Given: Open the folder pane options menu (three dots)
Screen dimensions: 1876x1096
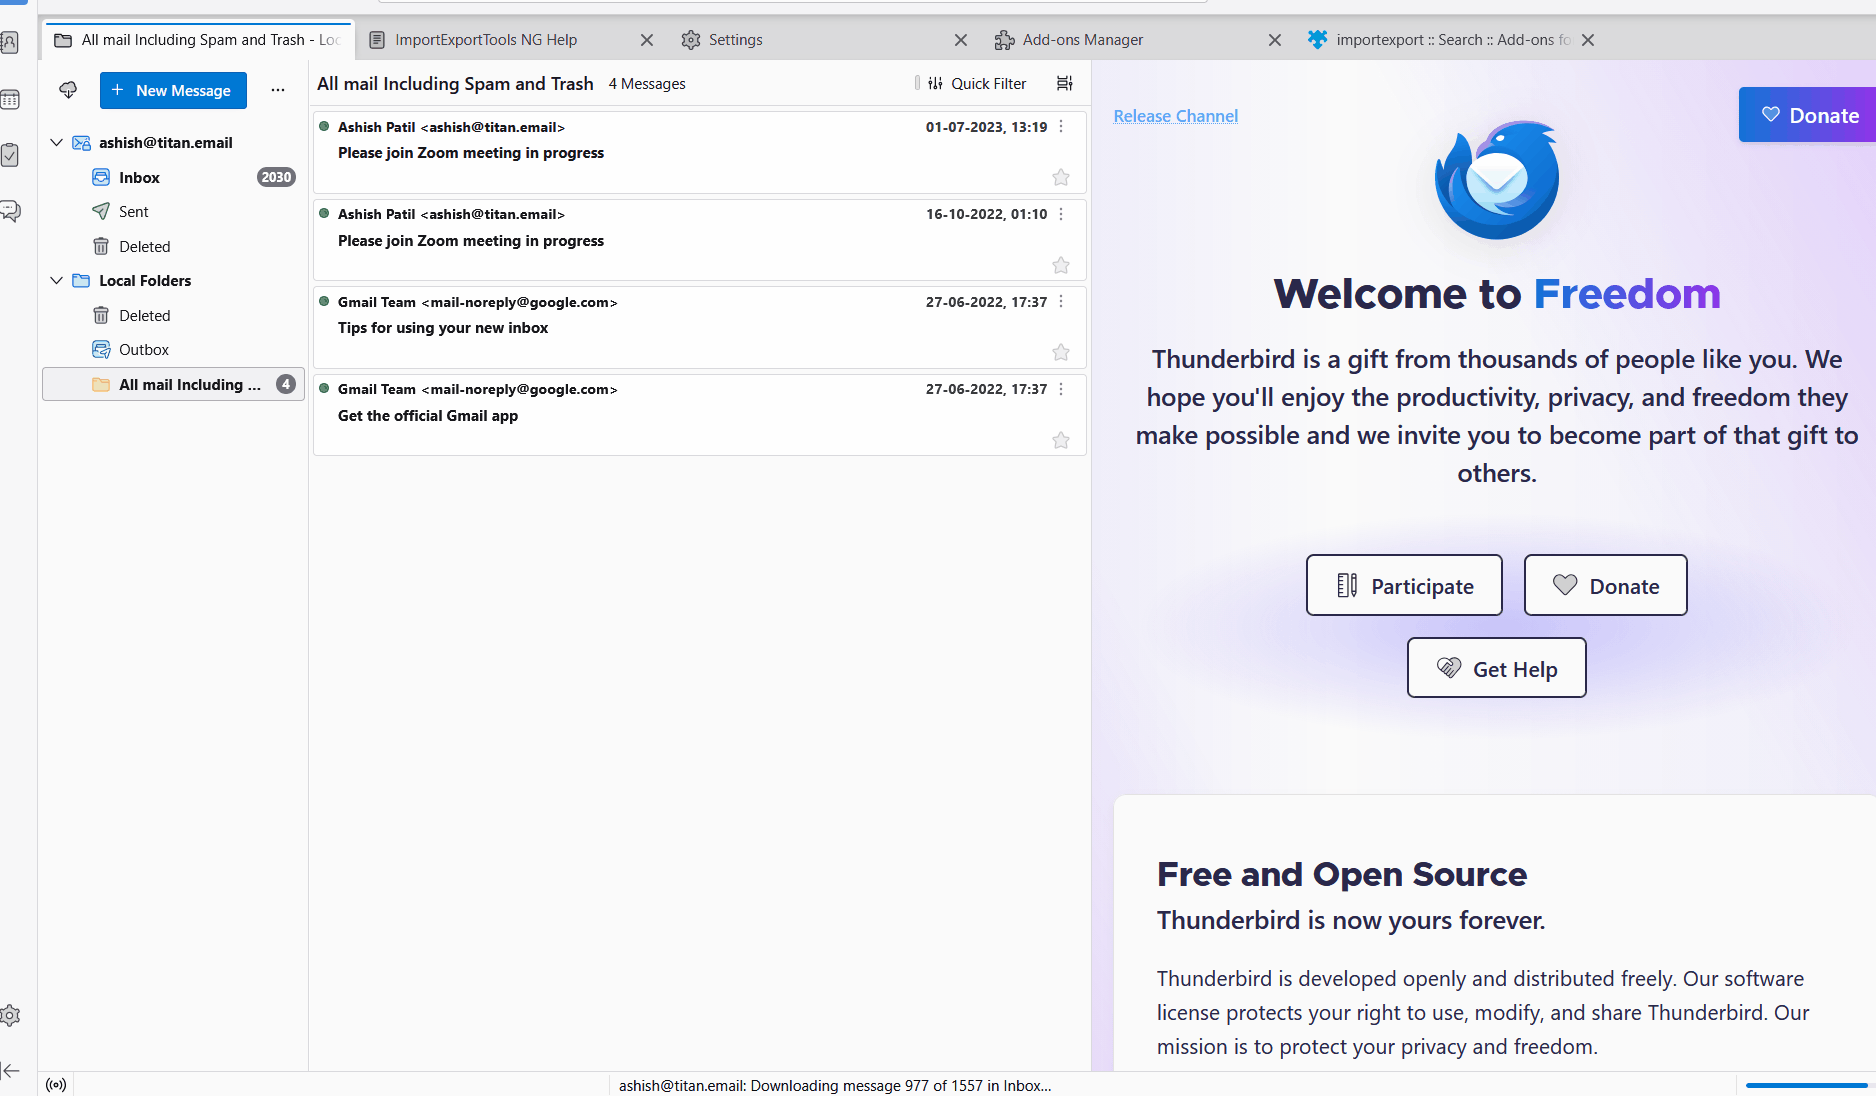Looking at the screenshot, I should [278, 90].
